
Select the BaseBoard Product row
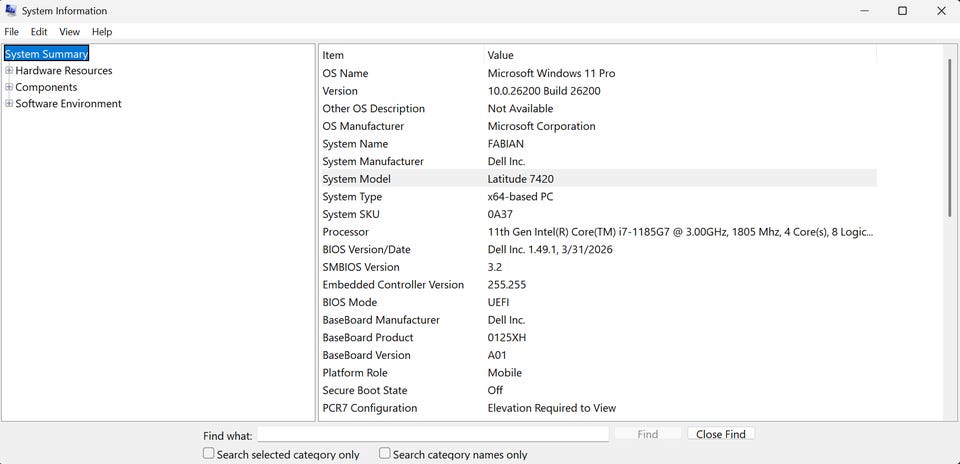(x=598, y=337)
